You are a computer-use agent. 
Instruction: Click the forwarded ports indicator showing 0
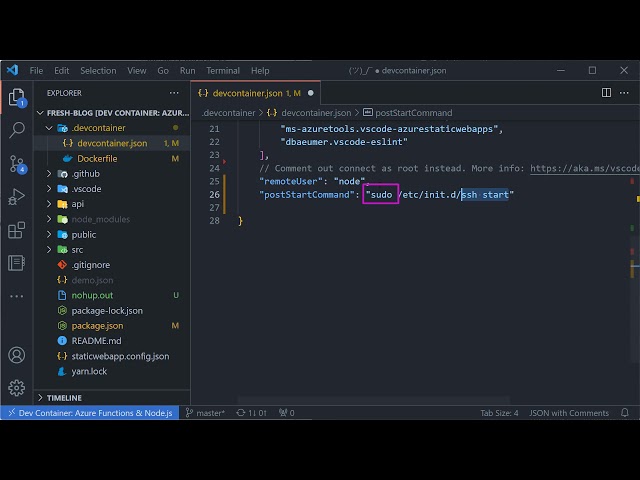pos(287,413)
